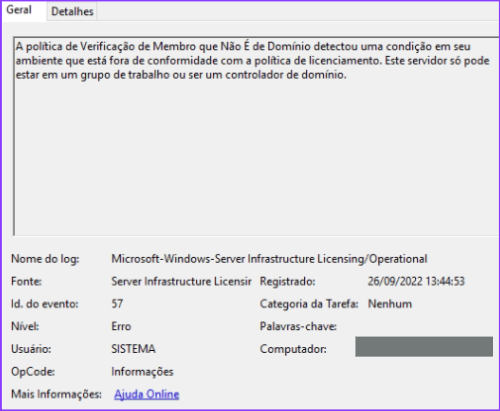Click the Computador label
The width and height of the screenshot is (500, 411).
point(293,349)
